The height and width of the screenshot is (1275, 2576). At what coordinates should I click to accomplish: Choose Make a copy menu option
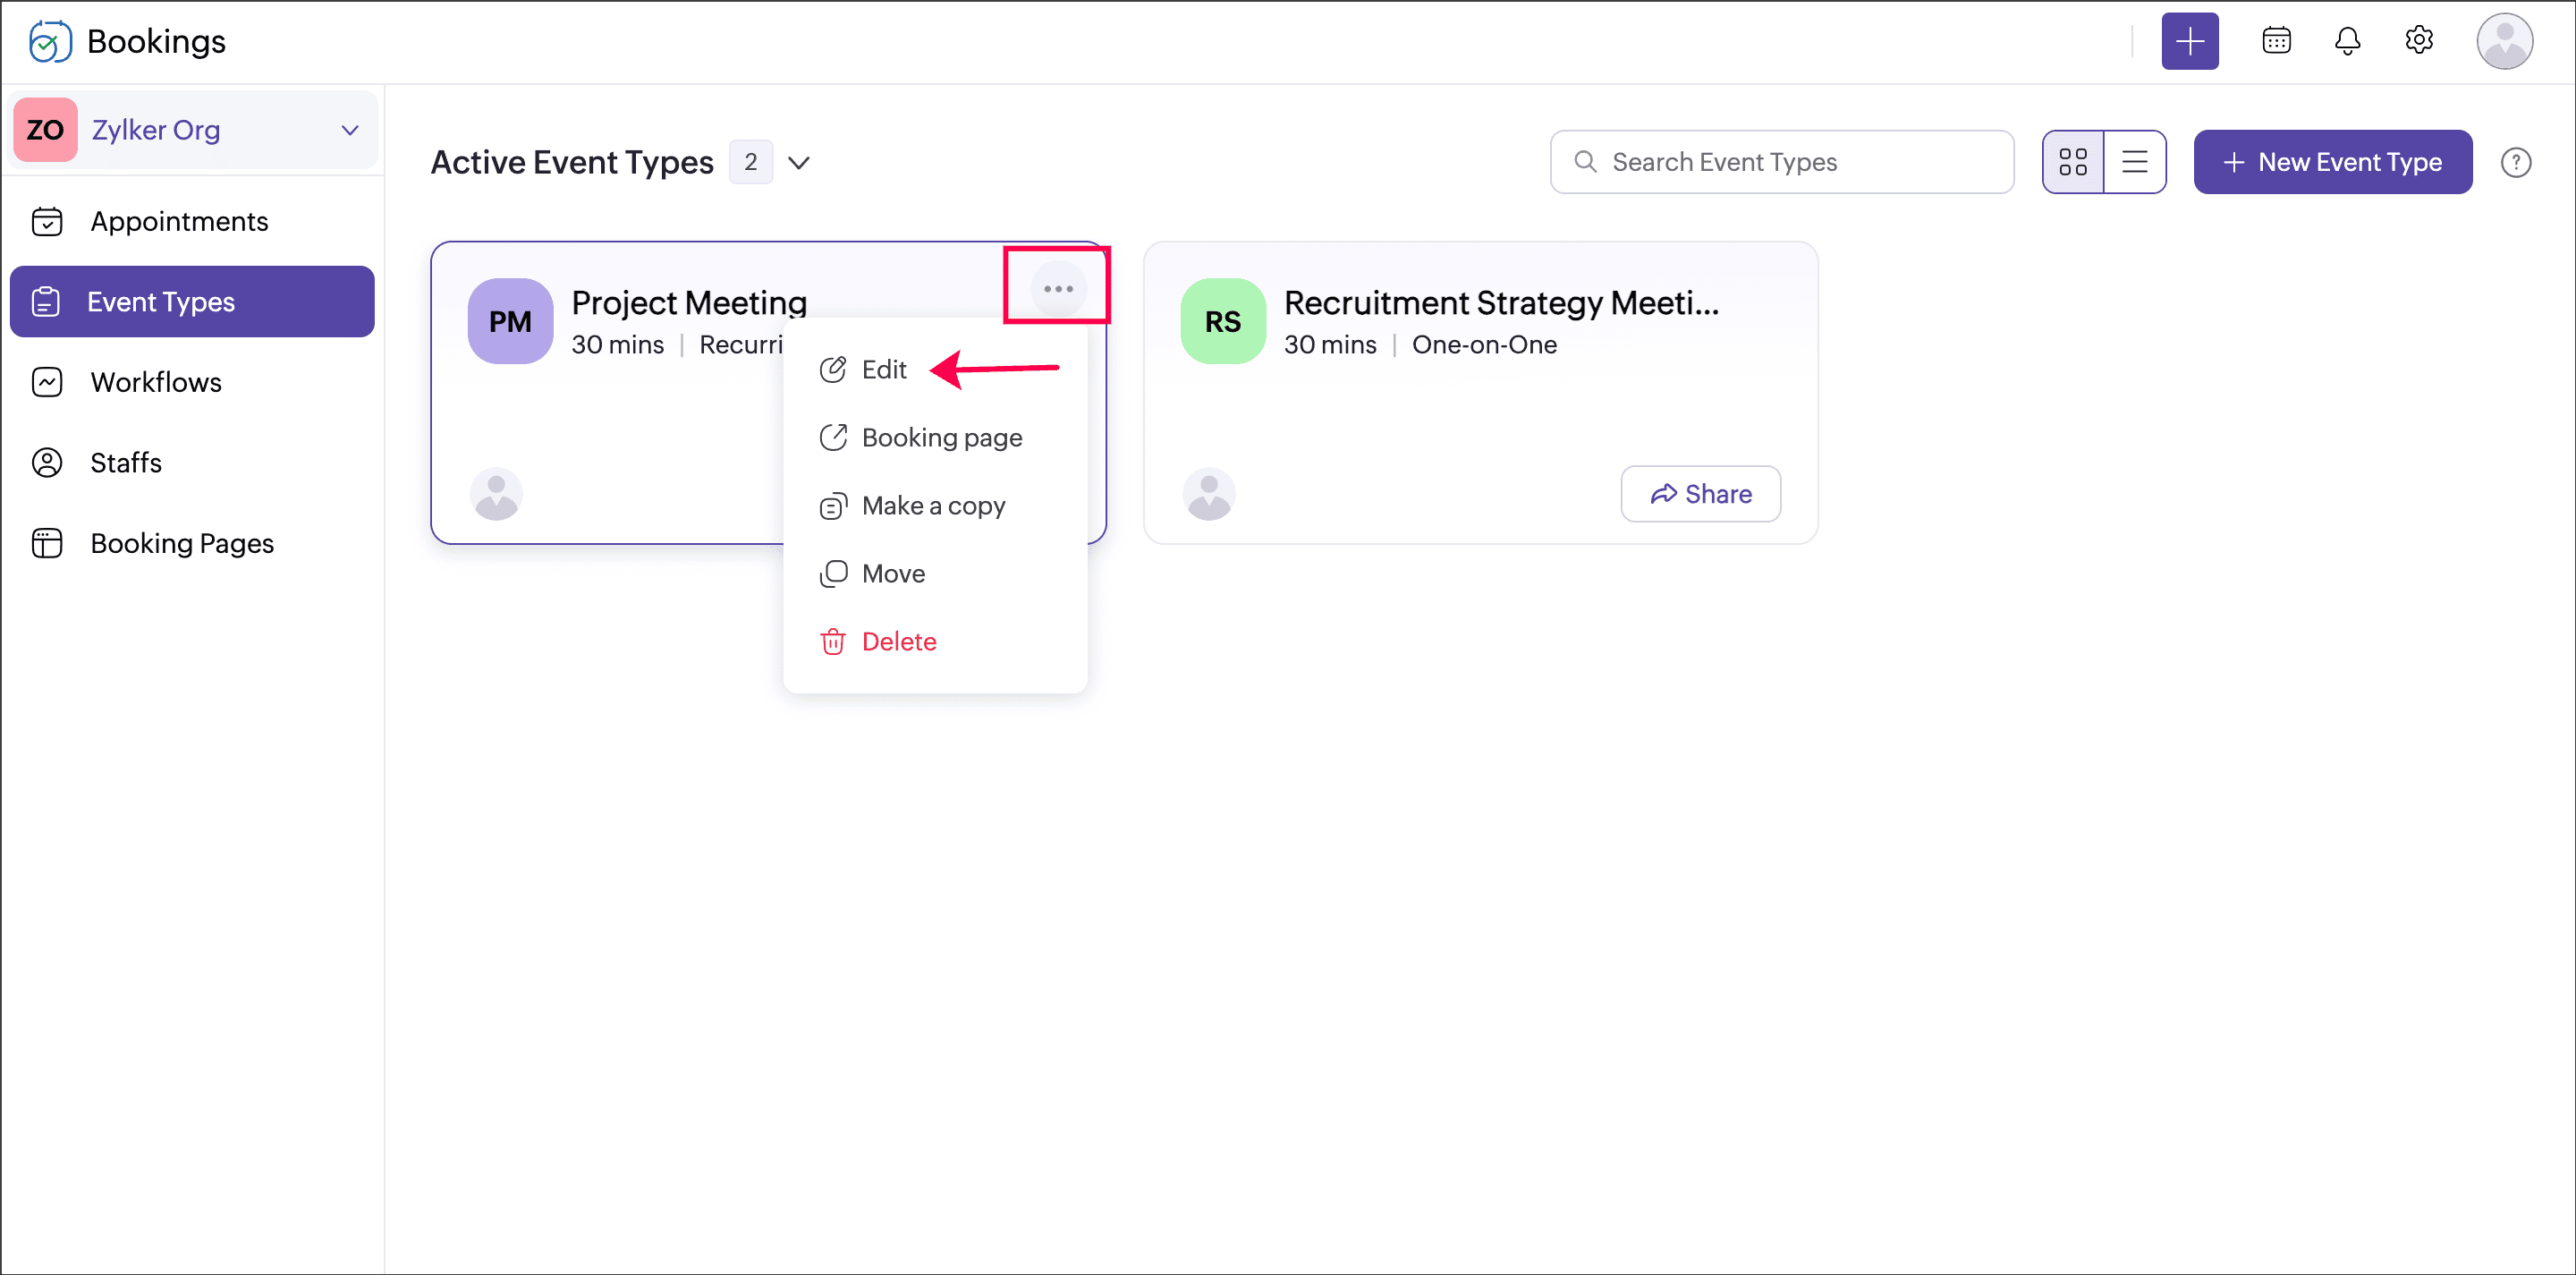pos(932,506)
